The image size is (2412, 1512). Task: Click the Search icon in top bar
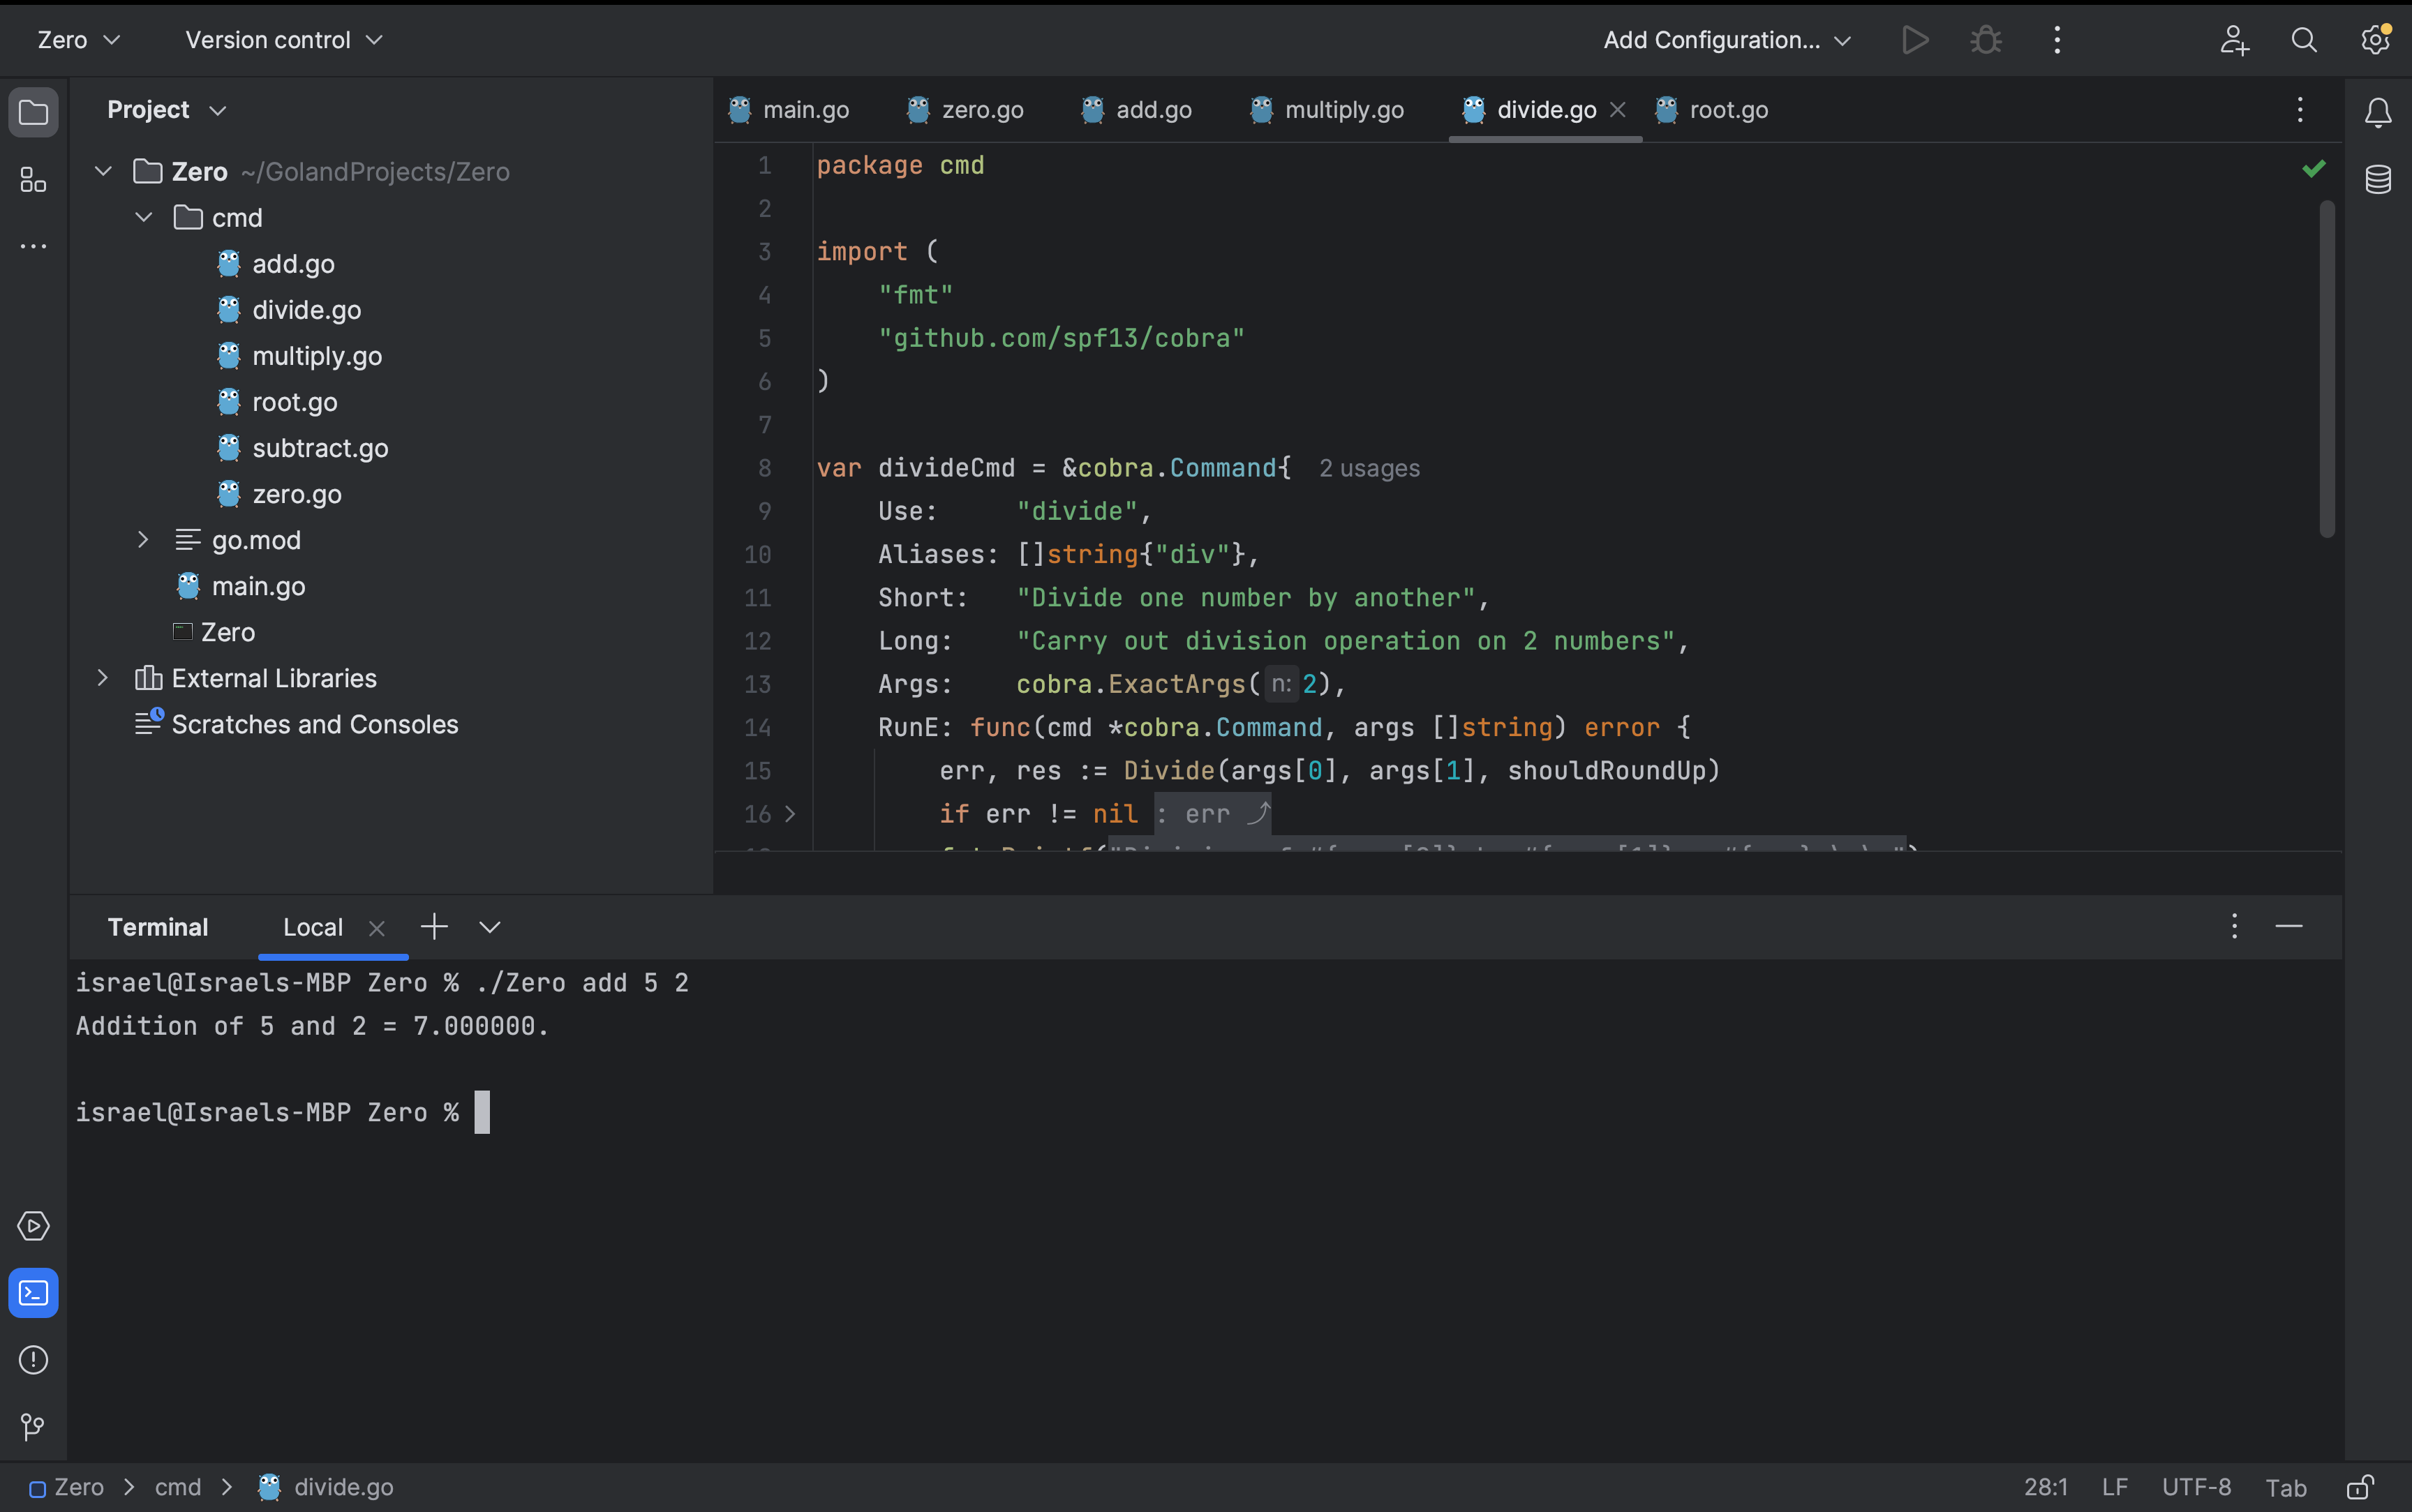[2302, 40]
